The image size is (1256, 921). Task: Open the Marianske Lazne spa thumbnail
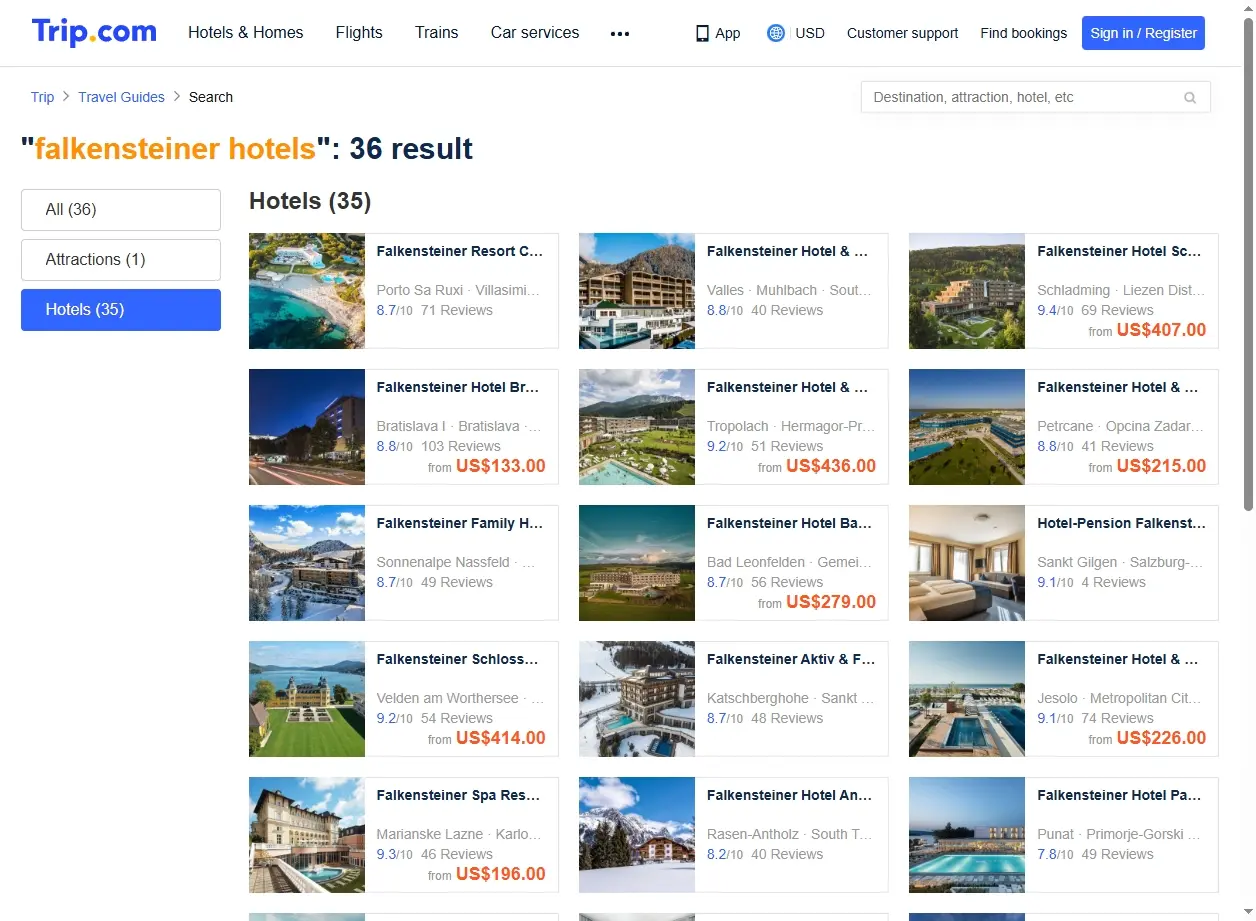(307, 835)
